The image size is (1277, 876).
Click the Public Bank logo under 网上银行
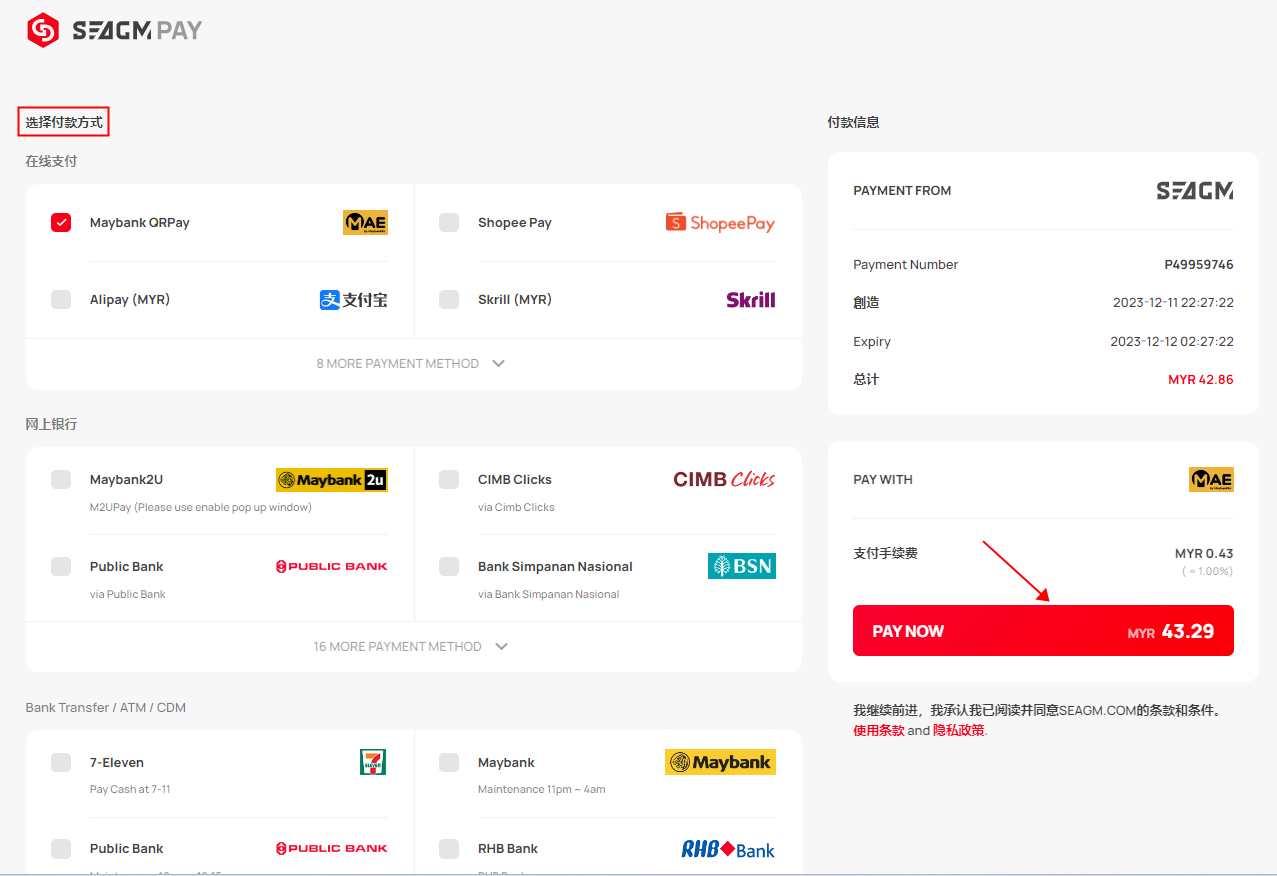332,567
